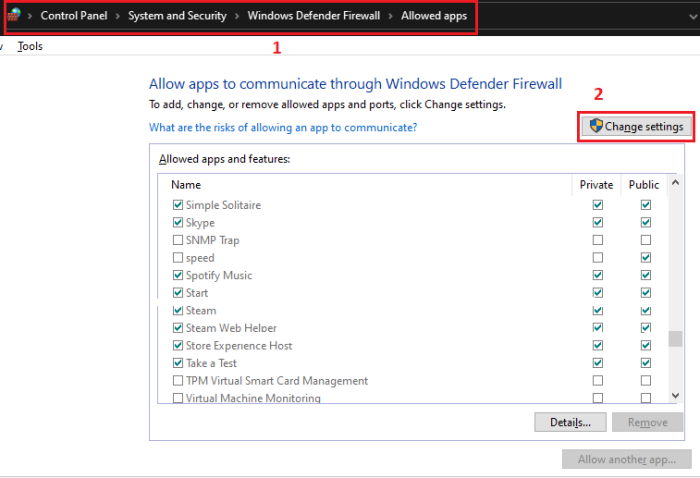This screenshot has width=700, height=478.
Task: Click the Details button
Action: [x=570, y=422]
